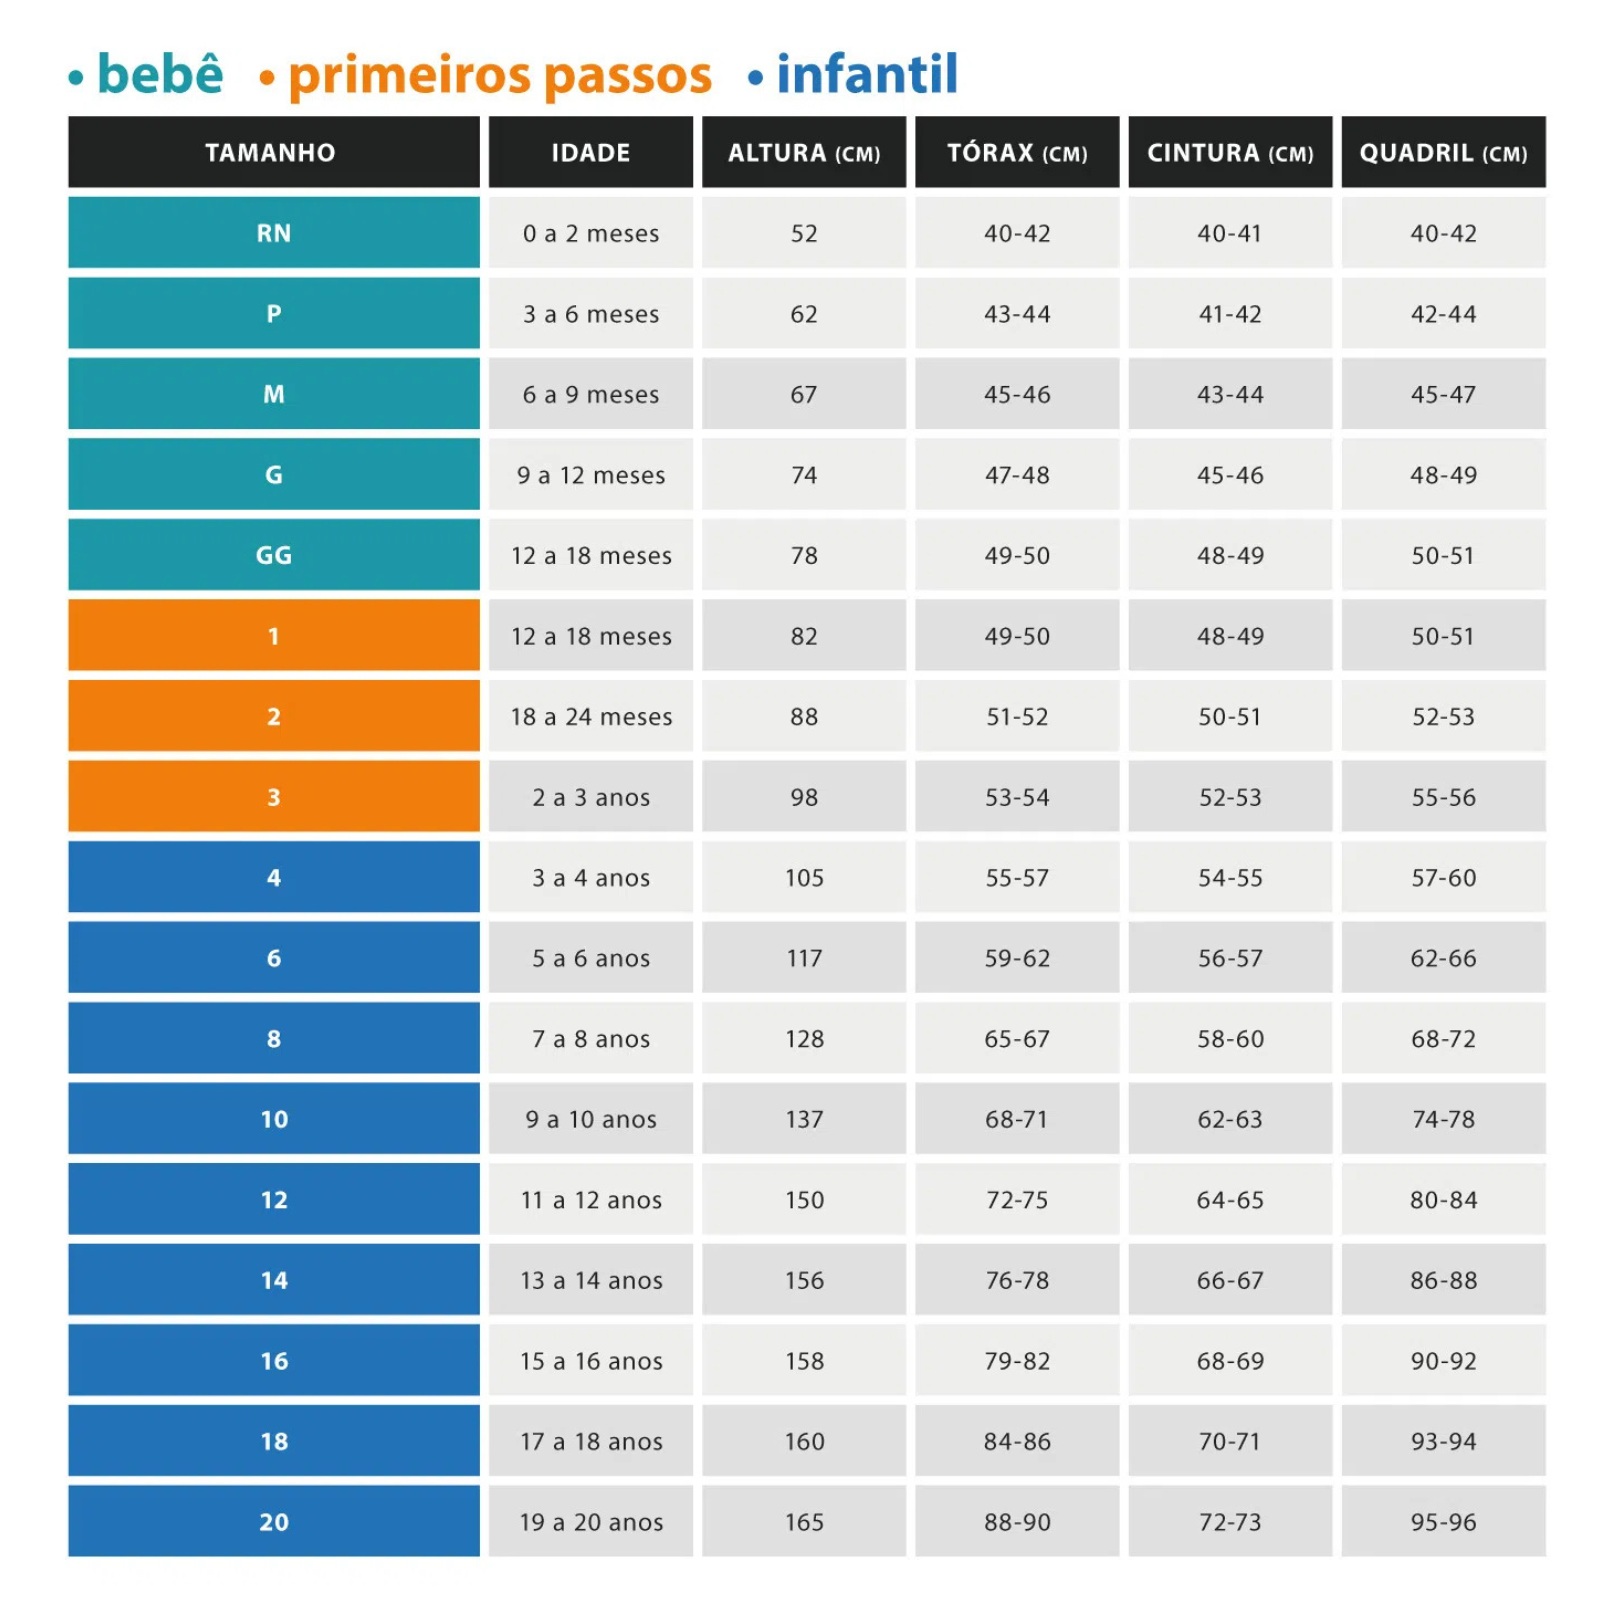This screenshot has height=1600, width=1600.
Task: Select the teal GG size cell
Action: [x=273, y=555]
